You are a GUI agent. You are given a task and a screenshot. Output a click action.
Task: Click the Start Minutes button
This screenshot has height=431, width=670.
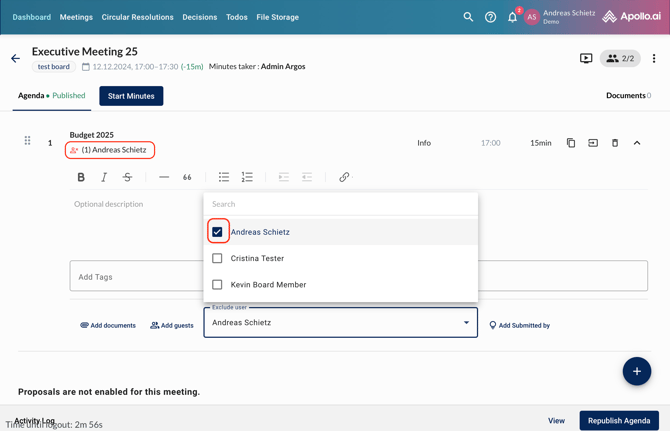(131, 96)
